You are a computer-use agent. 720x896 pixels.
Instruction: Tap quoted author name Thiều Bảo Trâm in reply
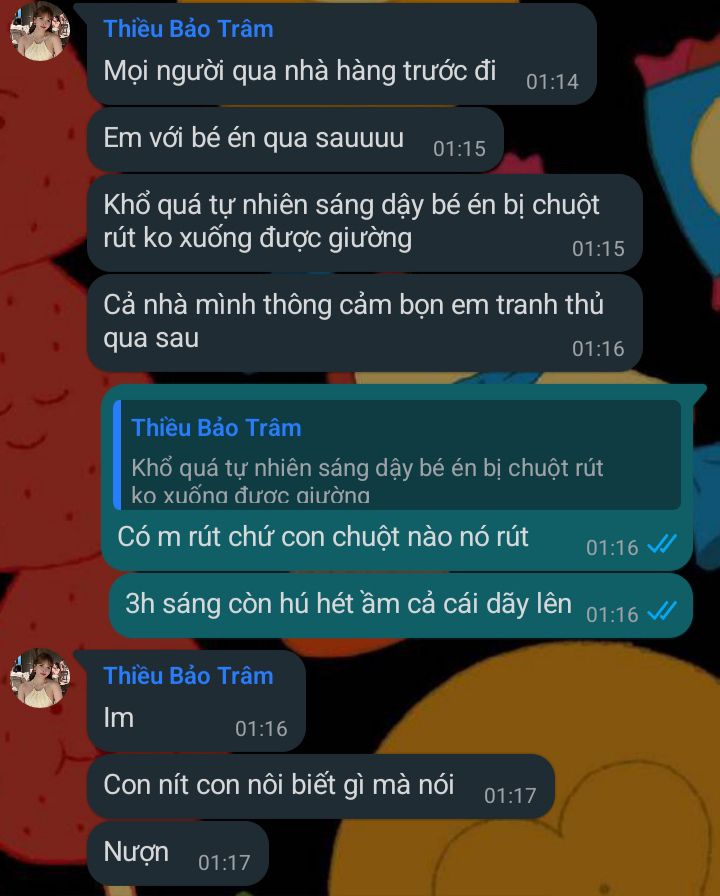[x=216, y=427]
